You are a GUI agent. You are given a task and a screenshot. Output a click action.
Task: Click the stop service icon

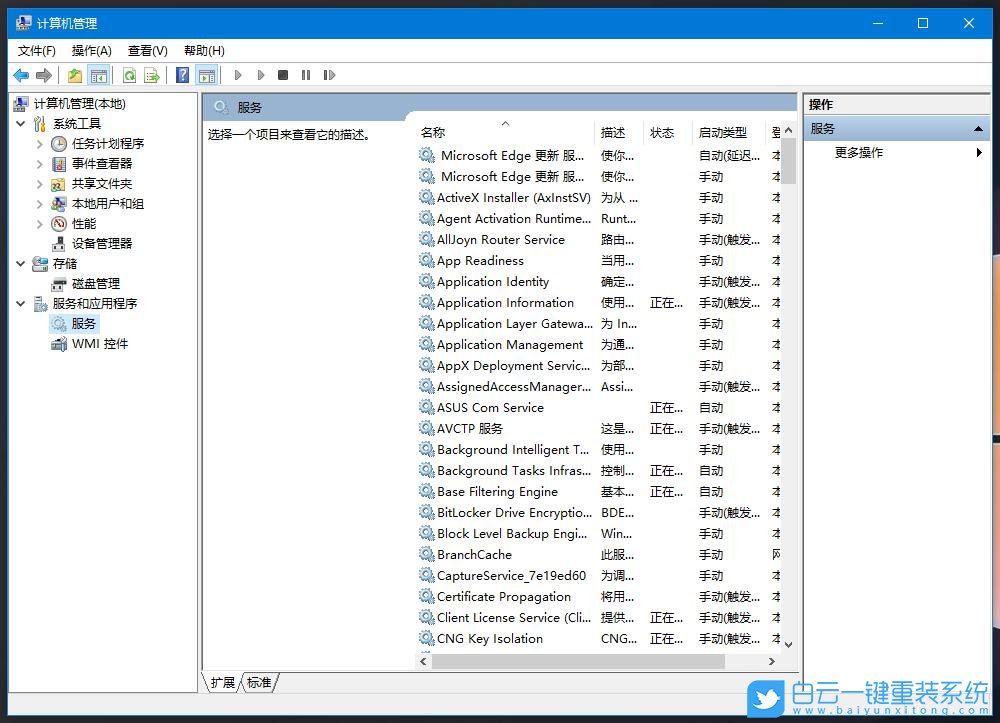(x=284, y=75)
